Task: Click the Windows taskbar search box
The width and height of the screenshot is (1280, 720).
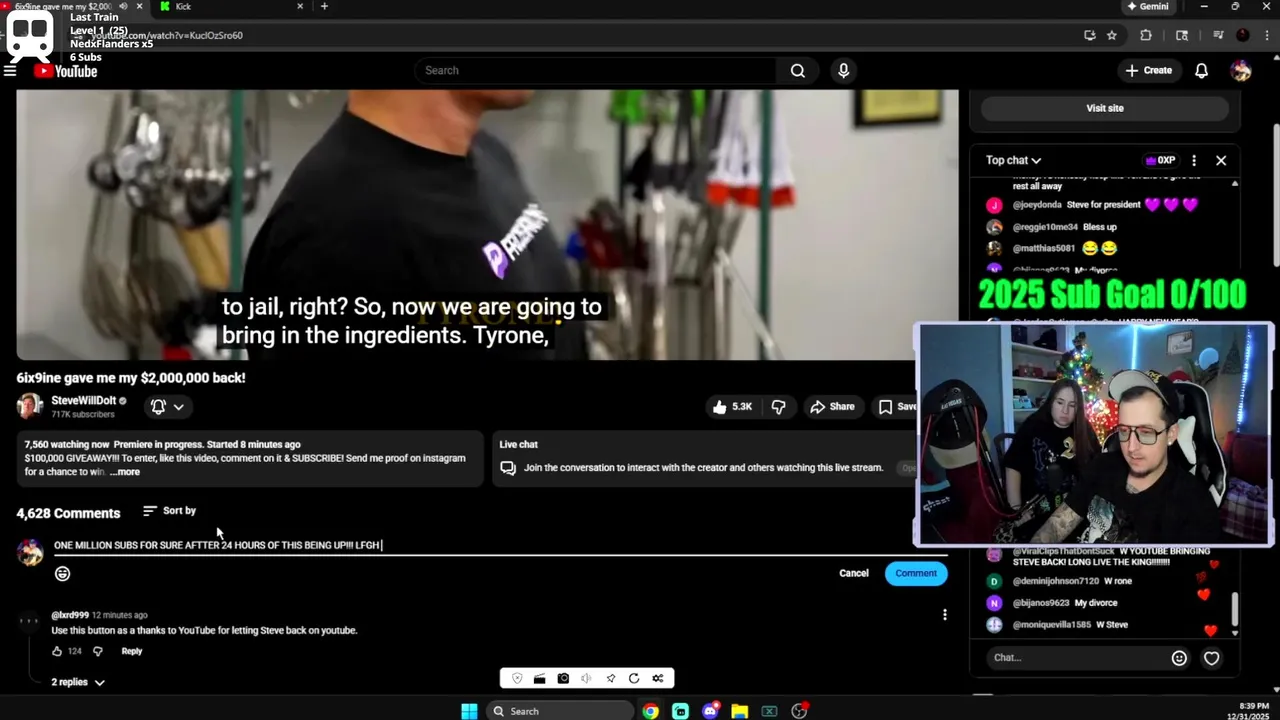Action: pos(560,711)
